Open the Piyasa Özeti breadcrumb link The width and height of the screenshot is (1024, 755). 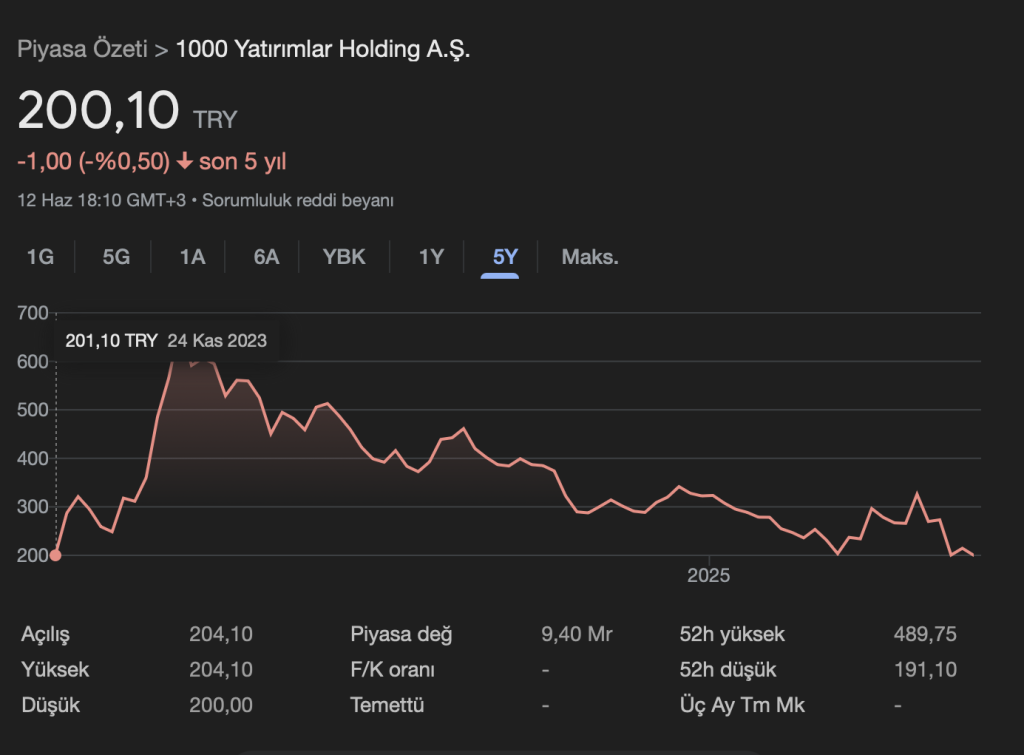click(83, 49)
